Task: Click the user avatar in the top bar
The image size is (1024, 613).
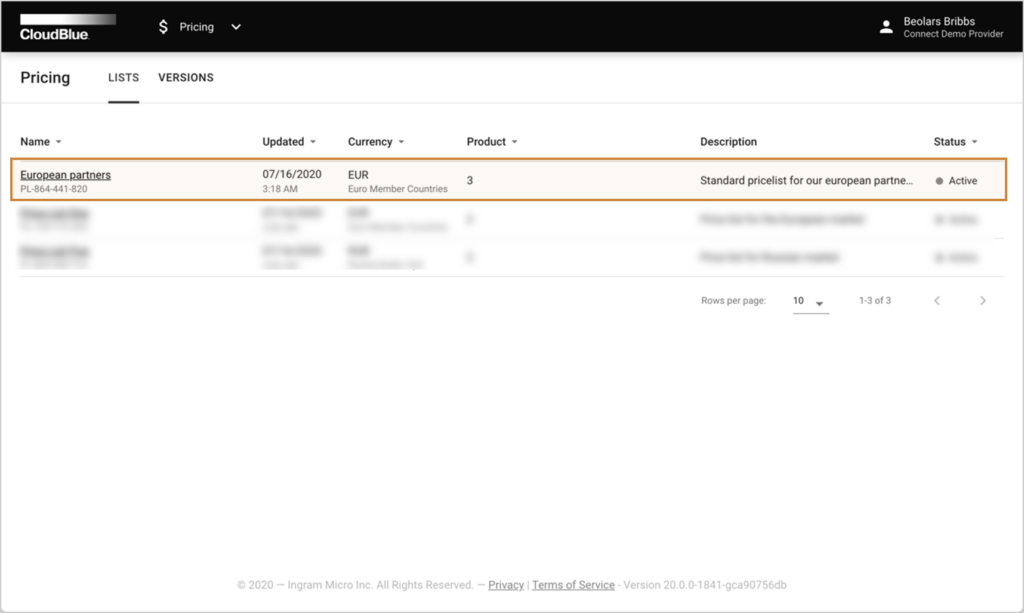Action: pos(886,27)
